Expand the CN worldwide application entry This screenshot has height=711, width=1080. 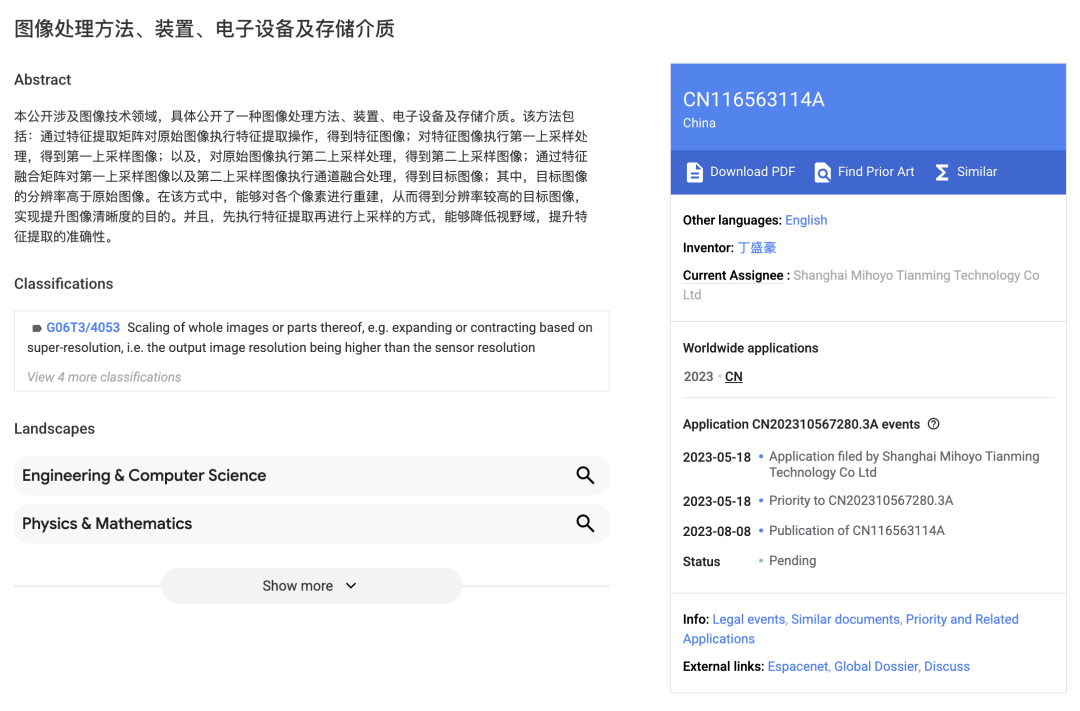[x=733, y=376]
